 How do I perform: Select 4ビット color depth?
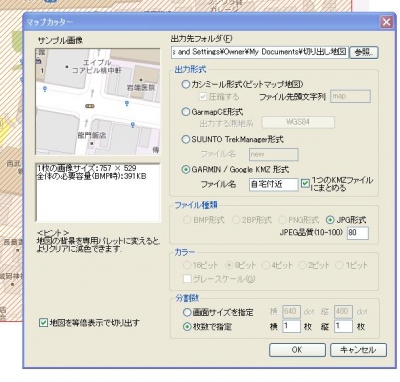click(x=266, y=265)
